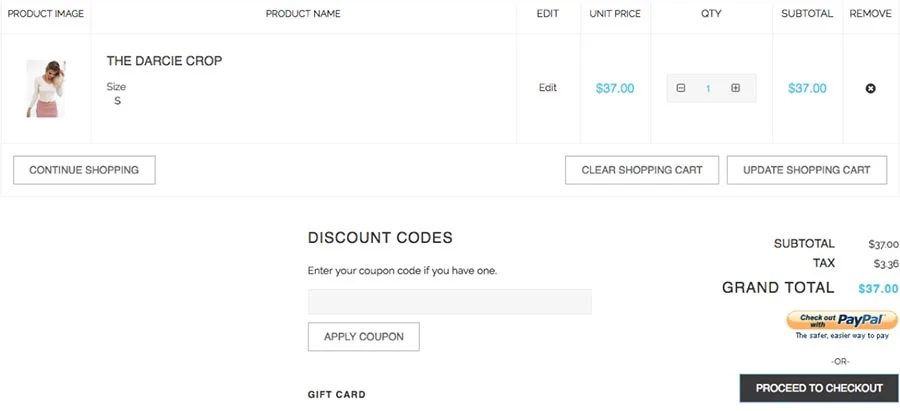Increase quantity with plus icon
The height and width of the screenshot is (411, 900).
(735, 88)
